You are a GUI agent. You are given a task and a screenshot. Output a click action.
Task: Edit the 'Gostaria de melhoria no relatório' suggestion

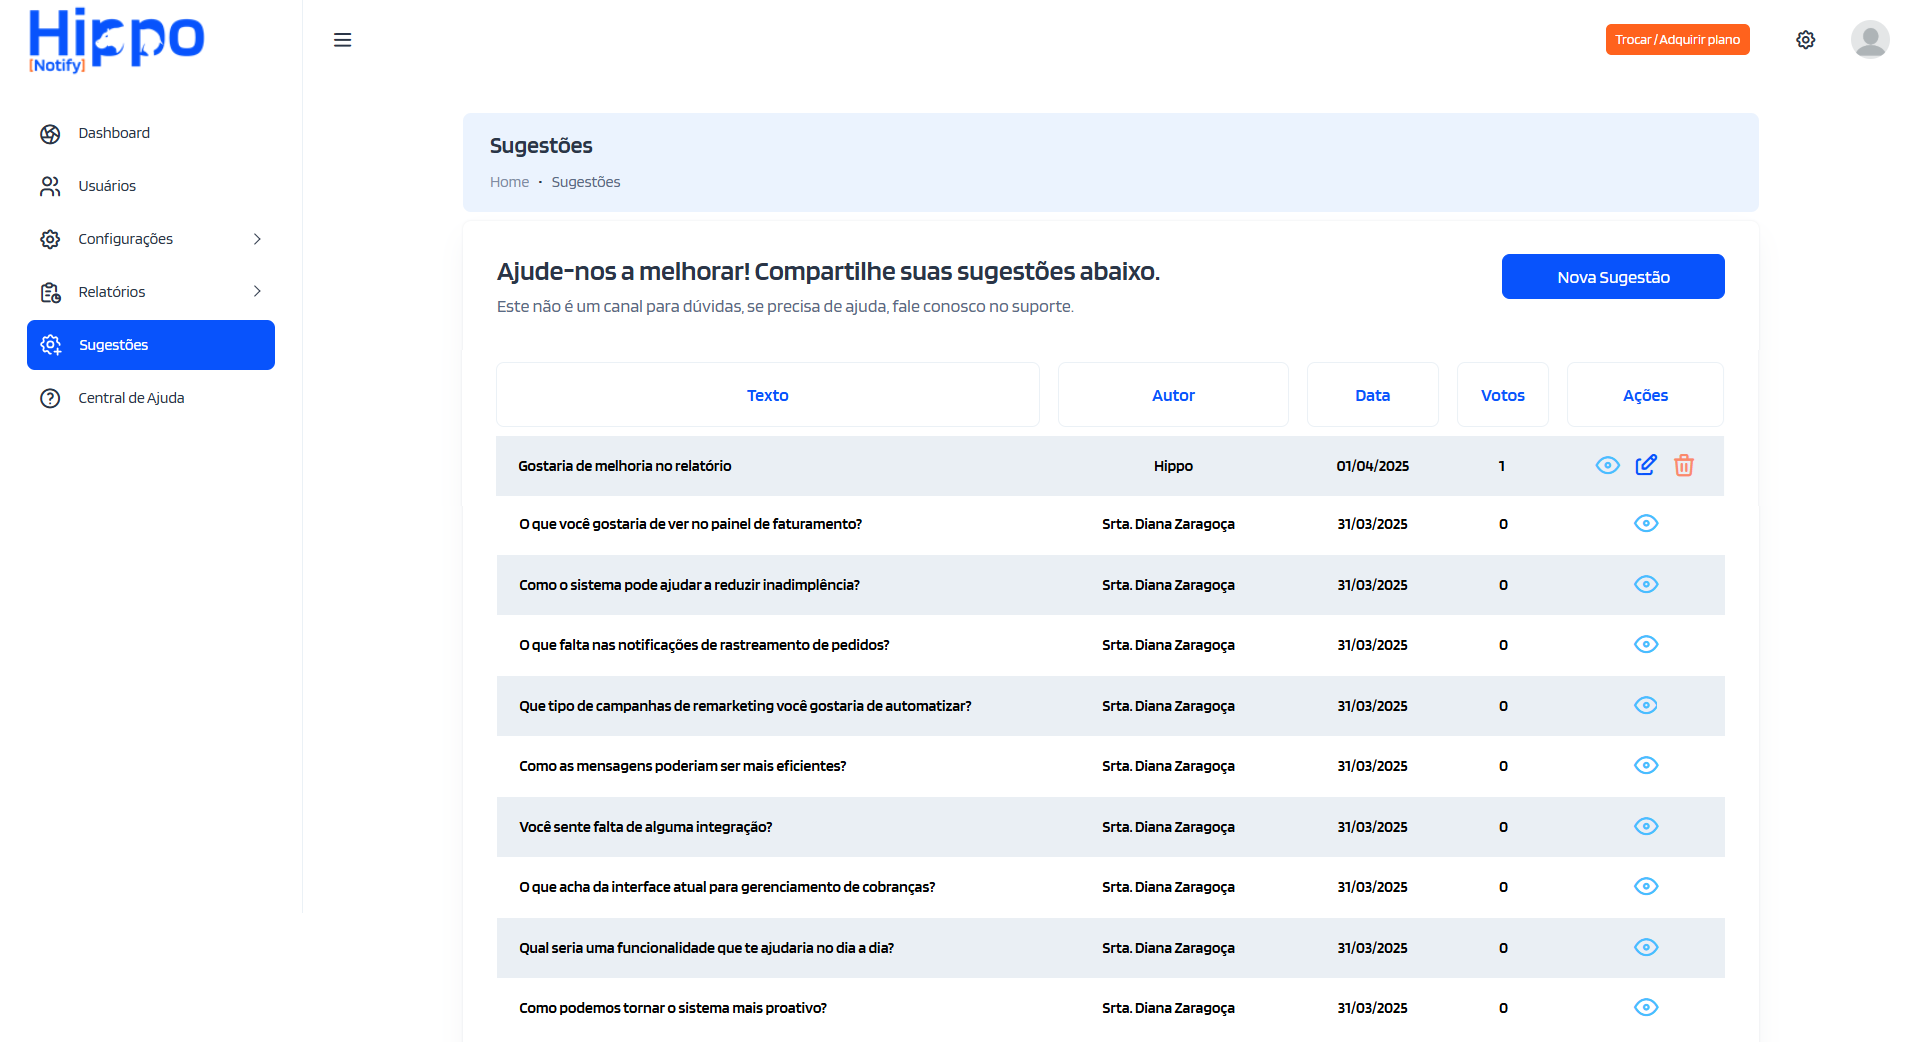(x=1645, y=465)
